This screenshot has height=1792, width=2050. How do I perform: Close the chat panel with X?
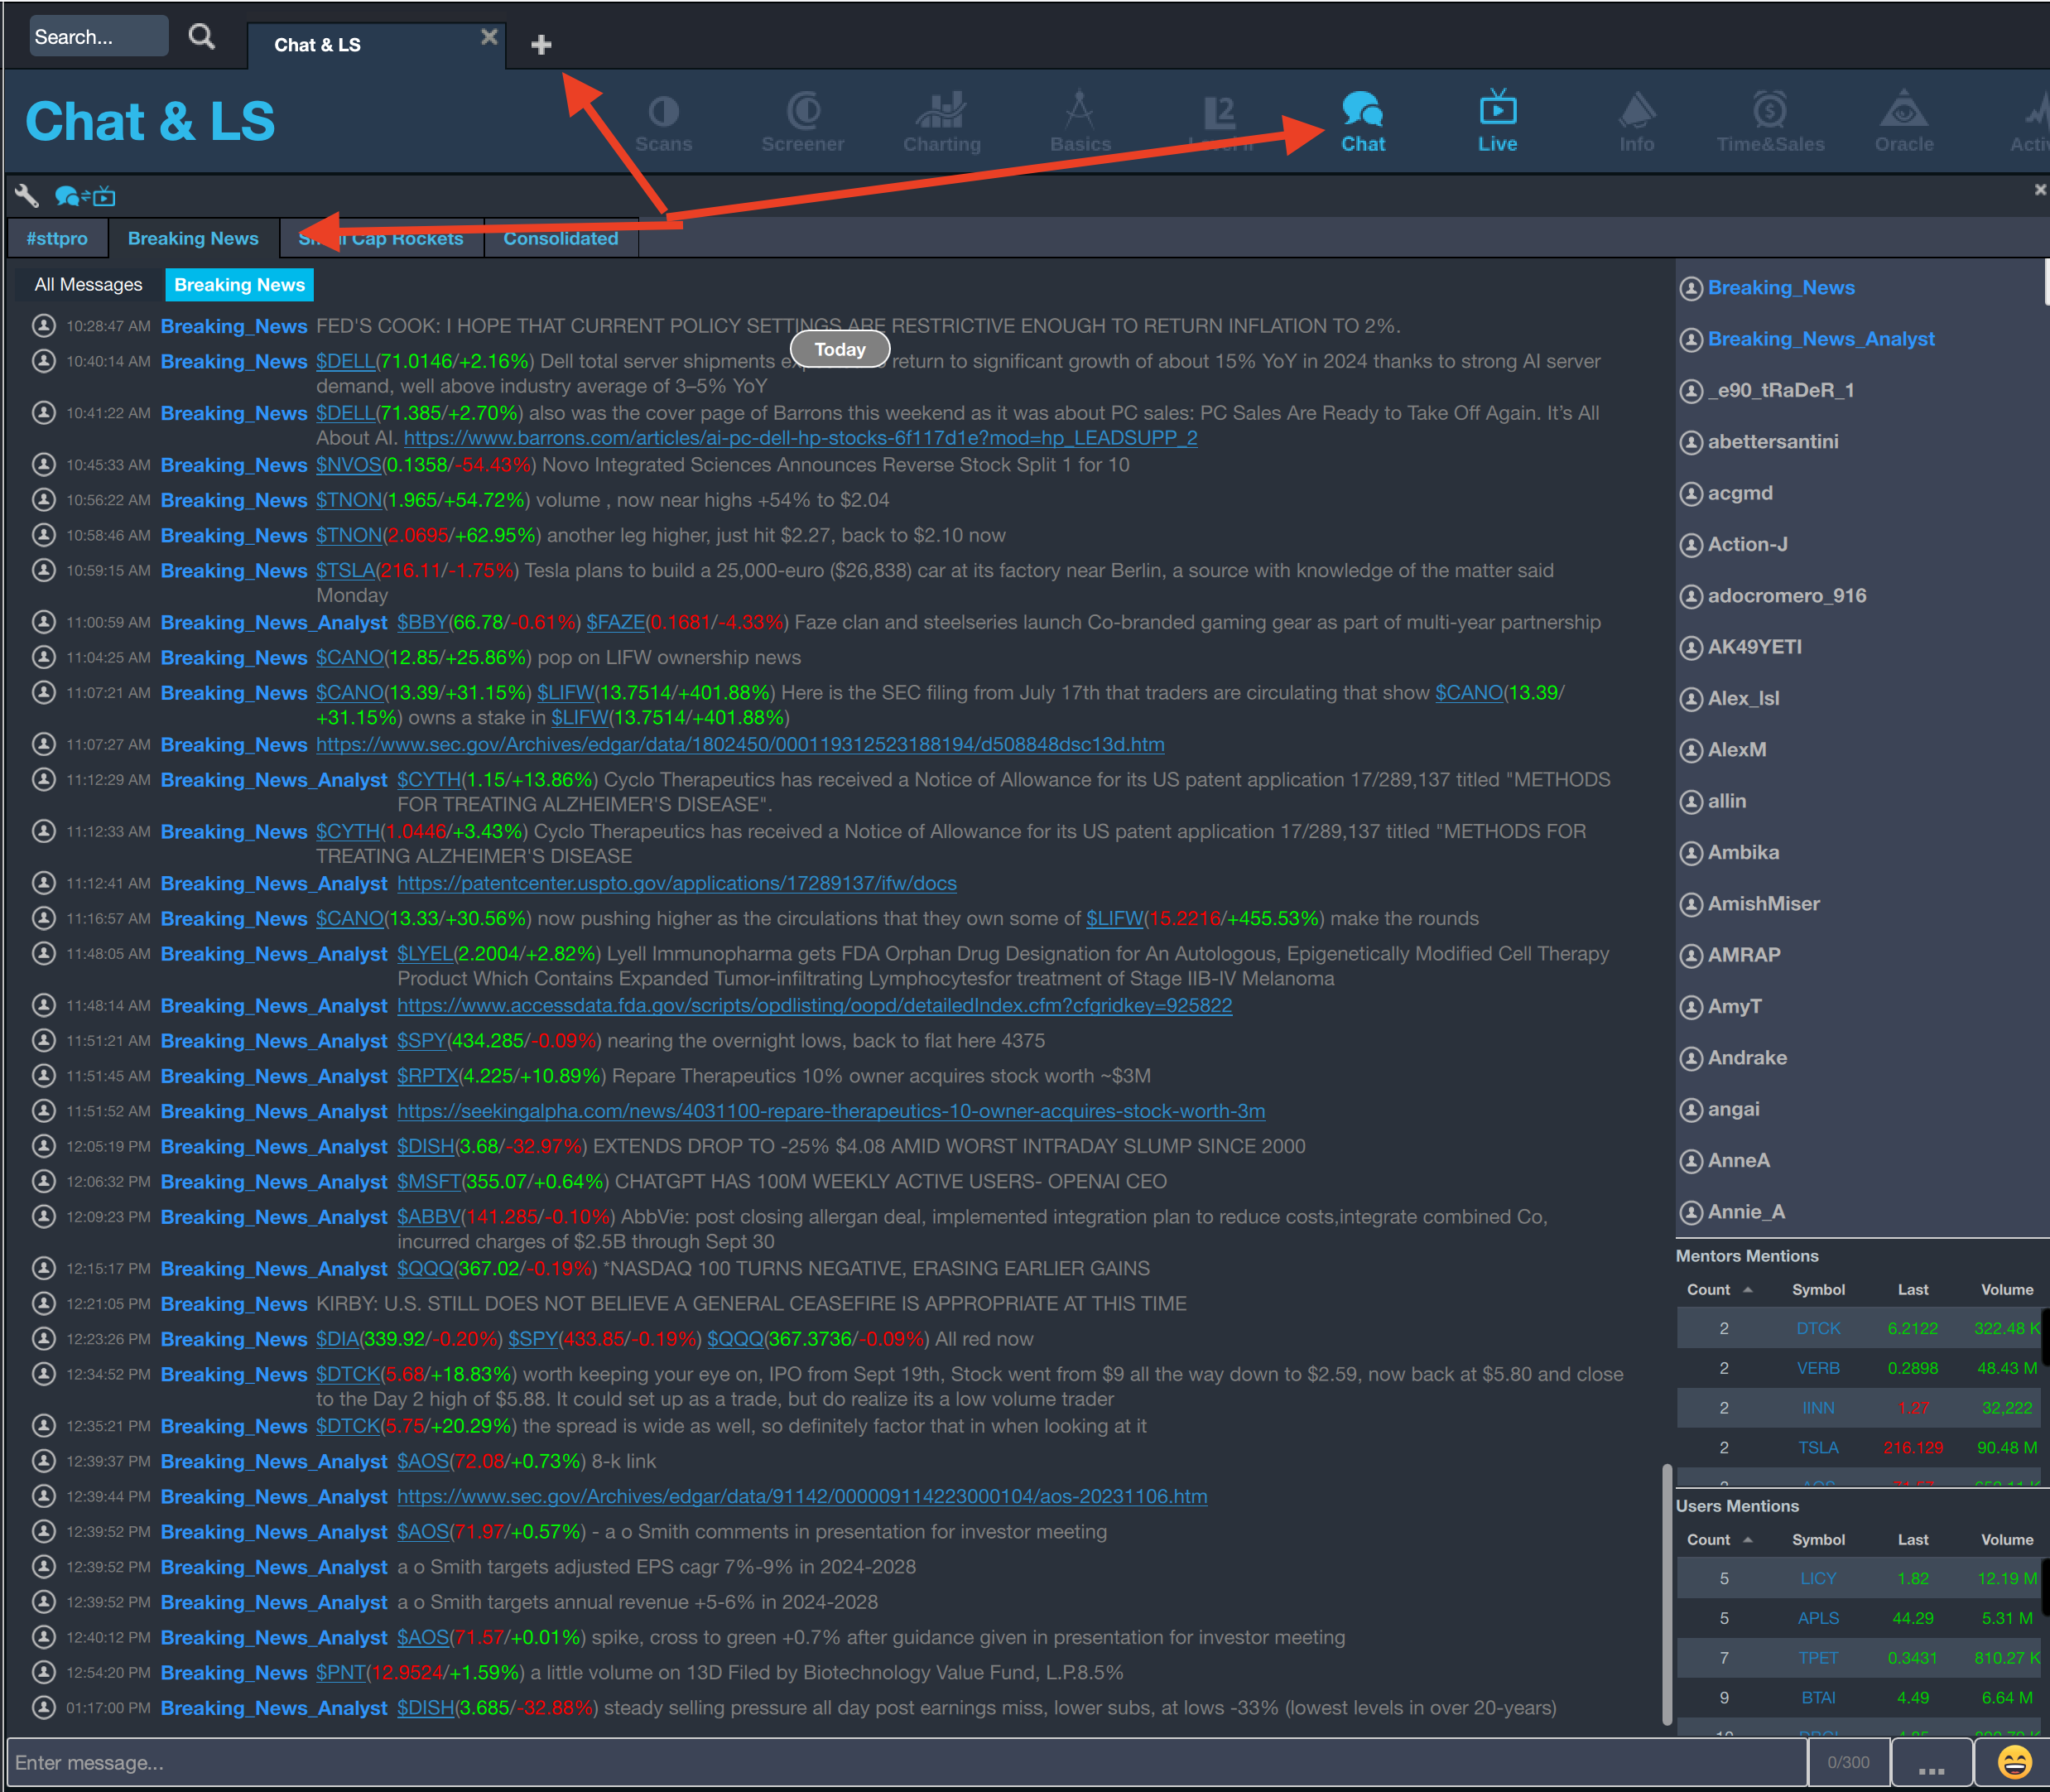[x=2040, y=189]
